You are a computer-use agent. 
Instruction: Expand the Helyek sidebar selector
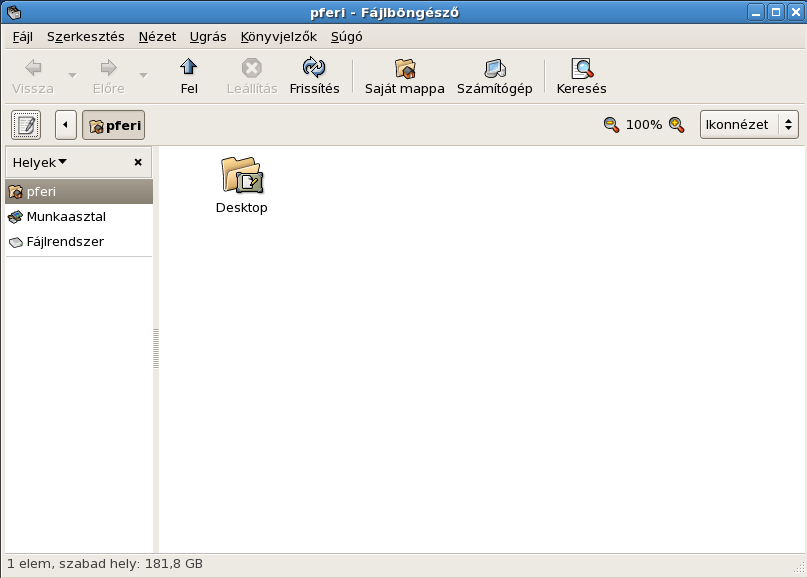click(x=40, y=162)
